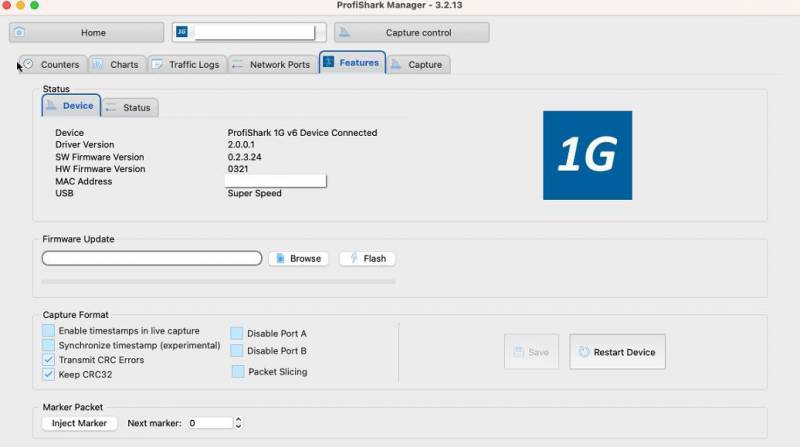800x447 pixels.
Task: Enable the Packet Slicing checkbox
Action: click(238, 372)
